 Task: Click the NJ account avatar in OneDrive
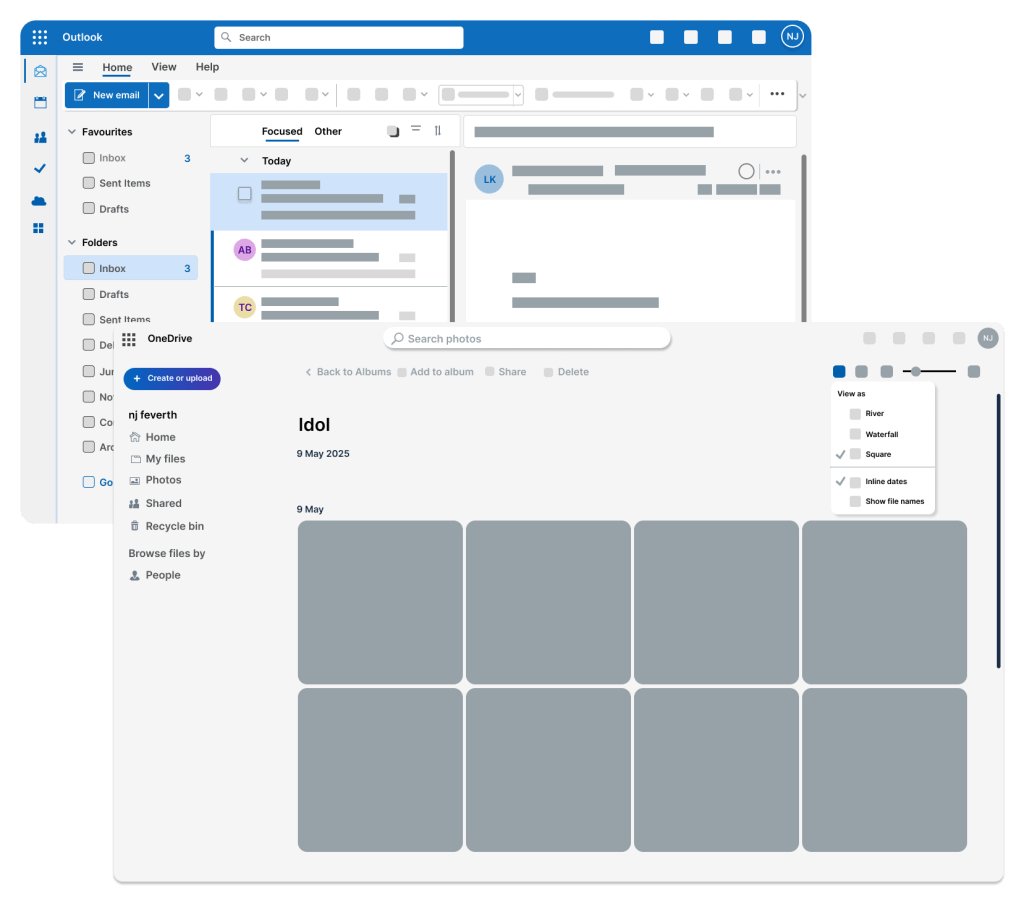987,338
